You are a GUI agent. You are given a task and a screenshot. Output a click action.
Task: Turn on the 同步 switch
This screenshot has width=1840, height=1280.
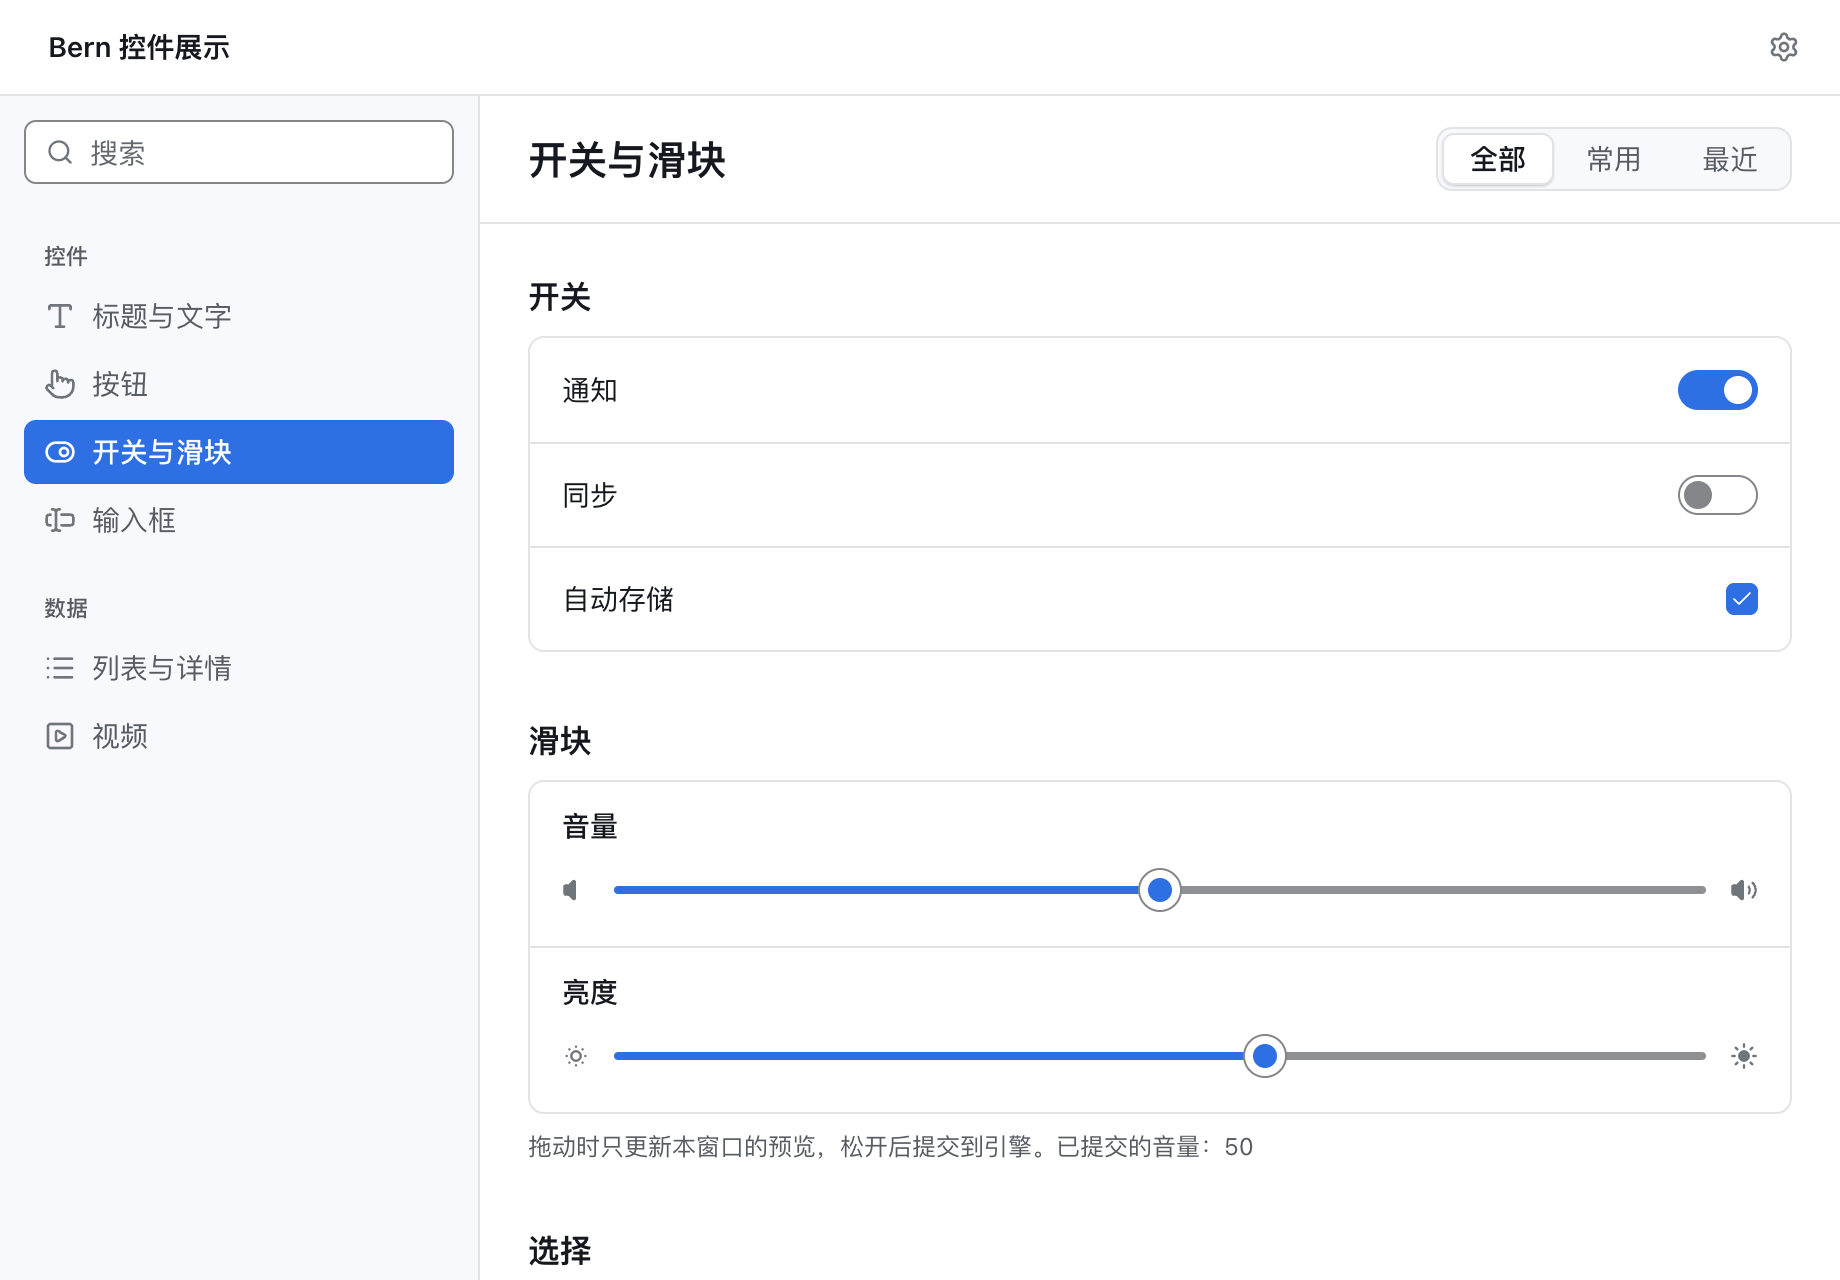[x=1718, y=495]
